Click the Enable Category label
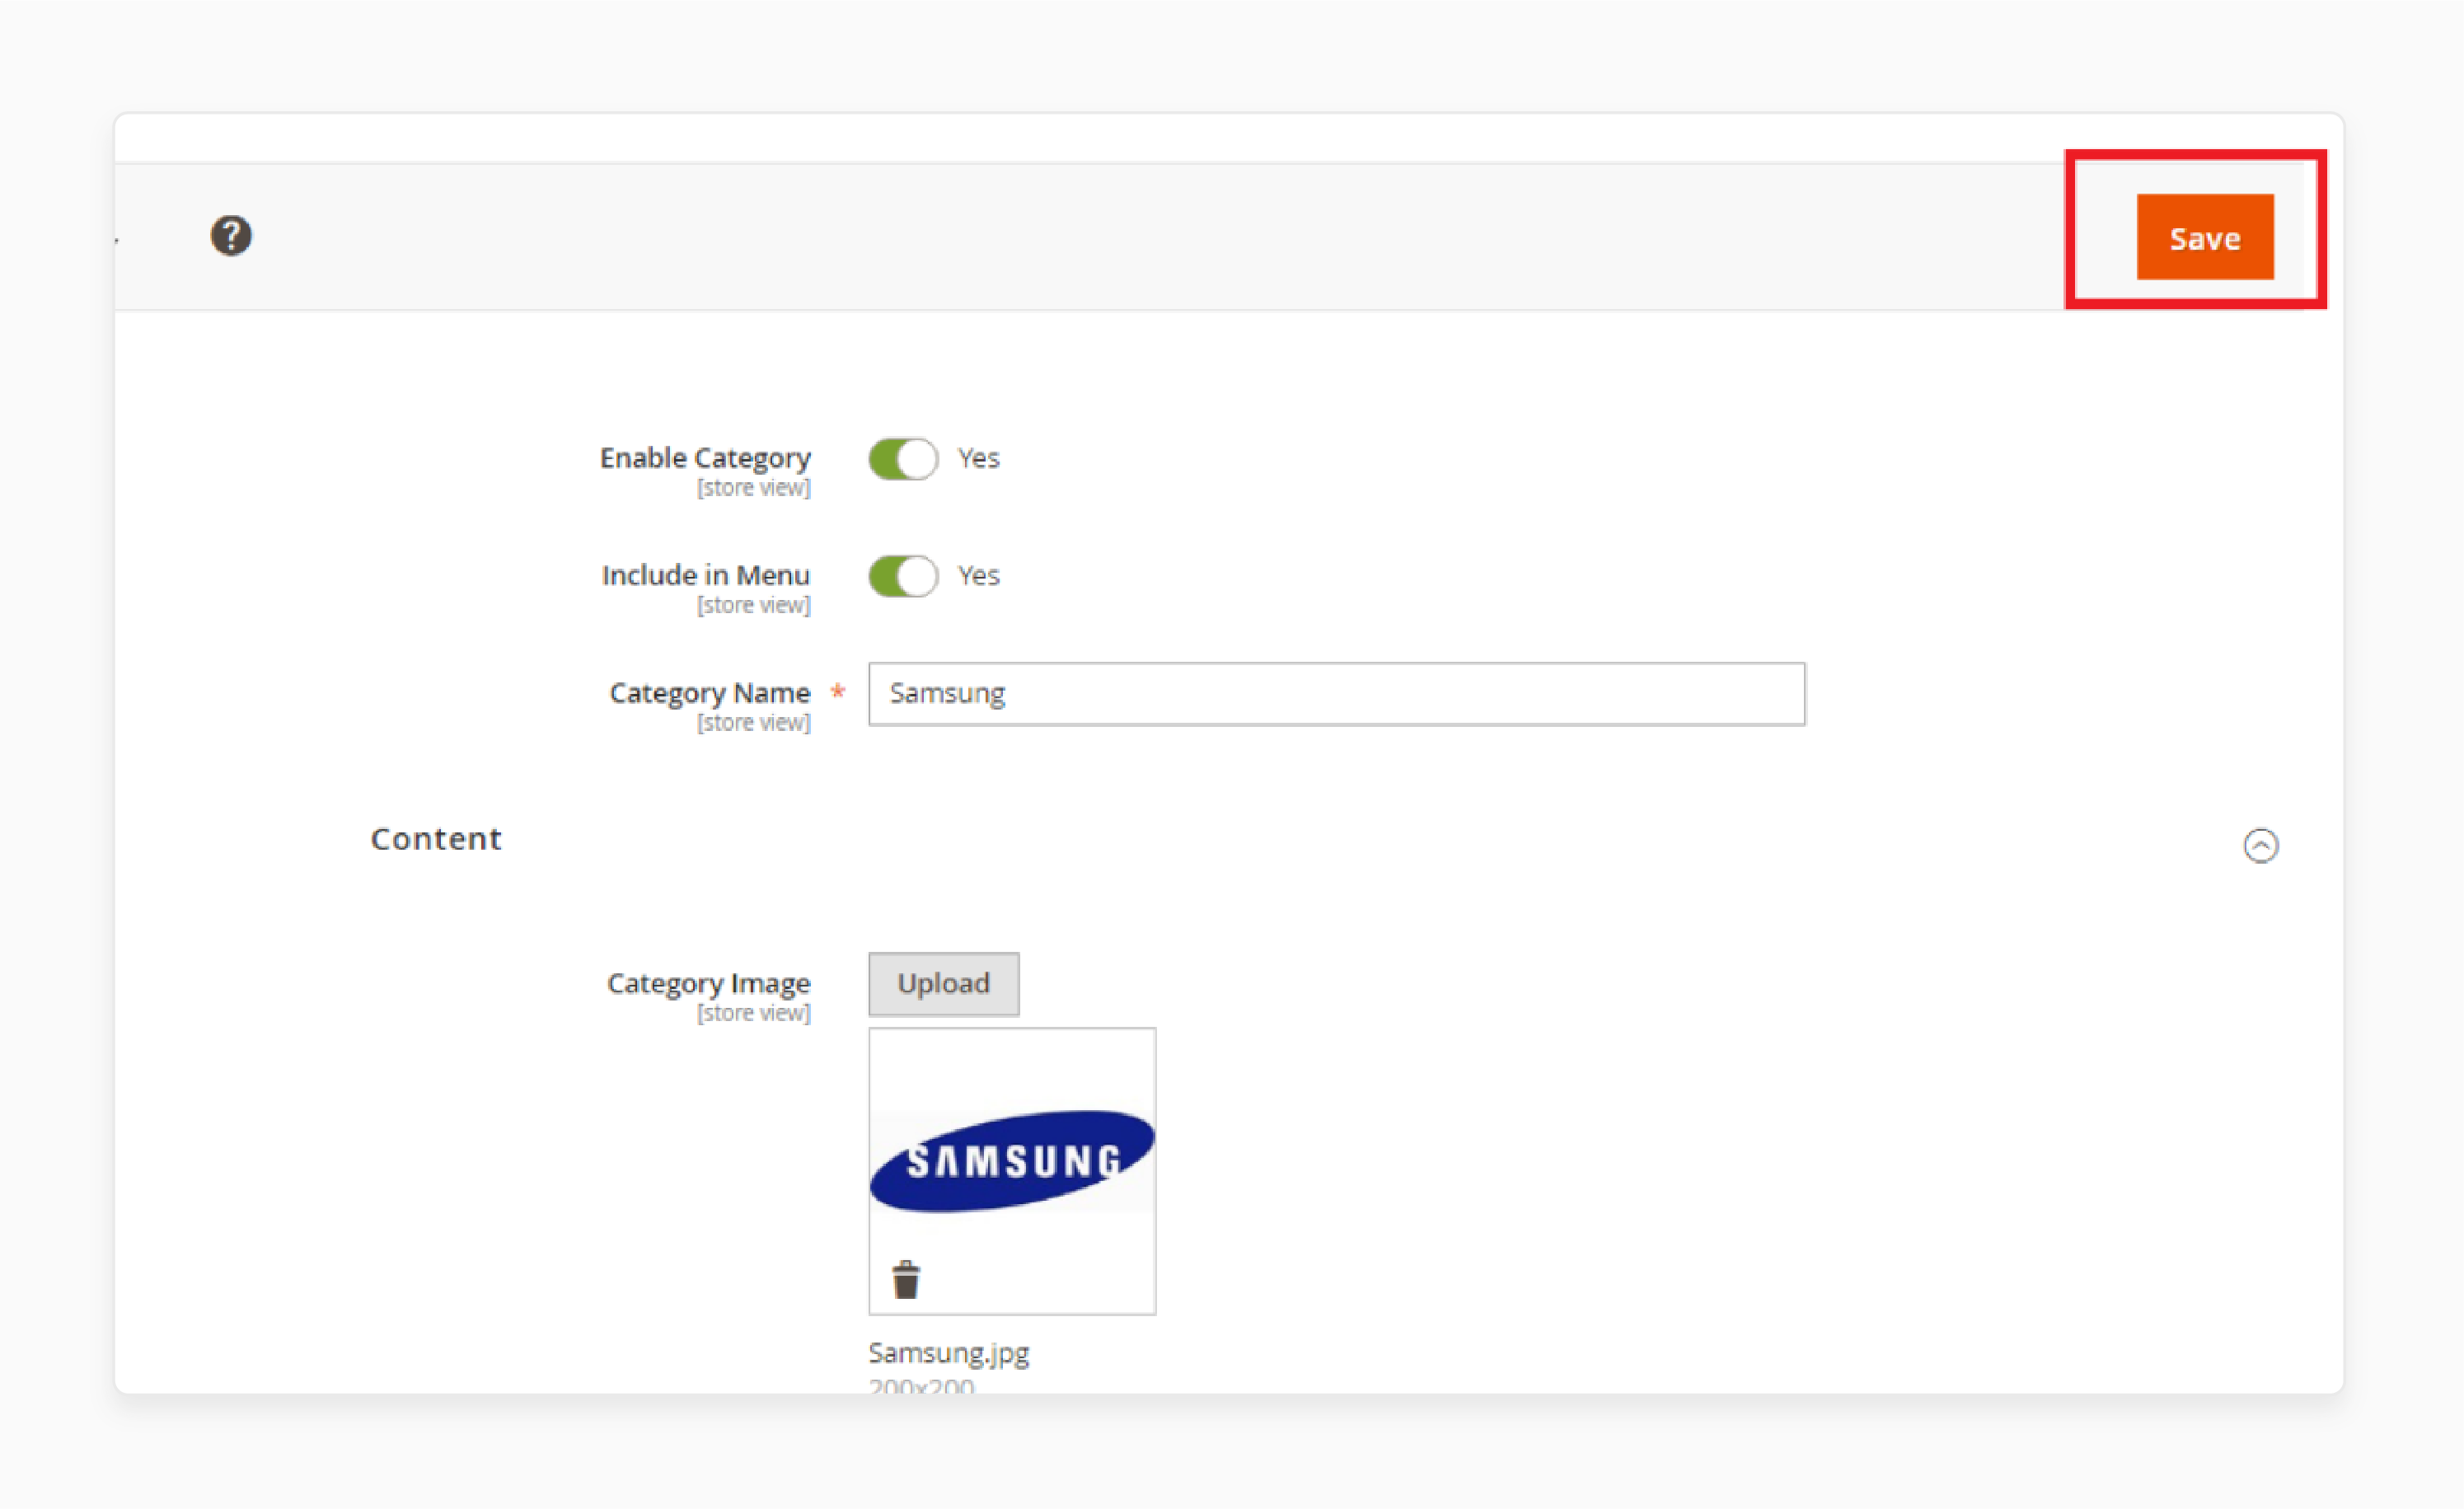Image resolution: width=2464 pixels, height=1509 pixels. point(705,458)
